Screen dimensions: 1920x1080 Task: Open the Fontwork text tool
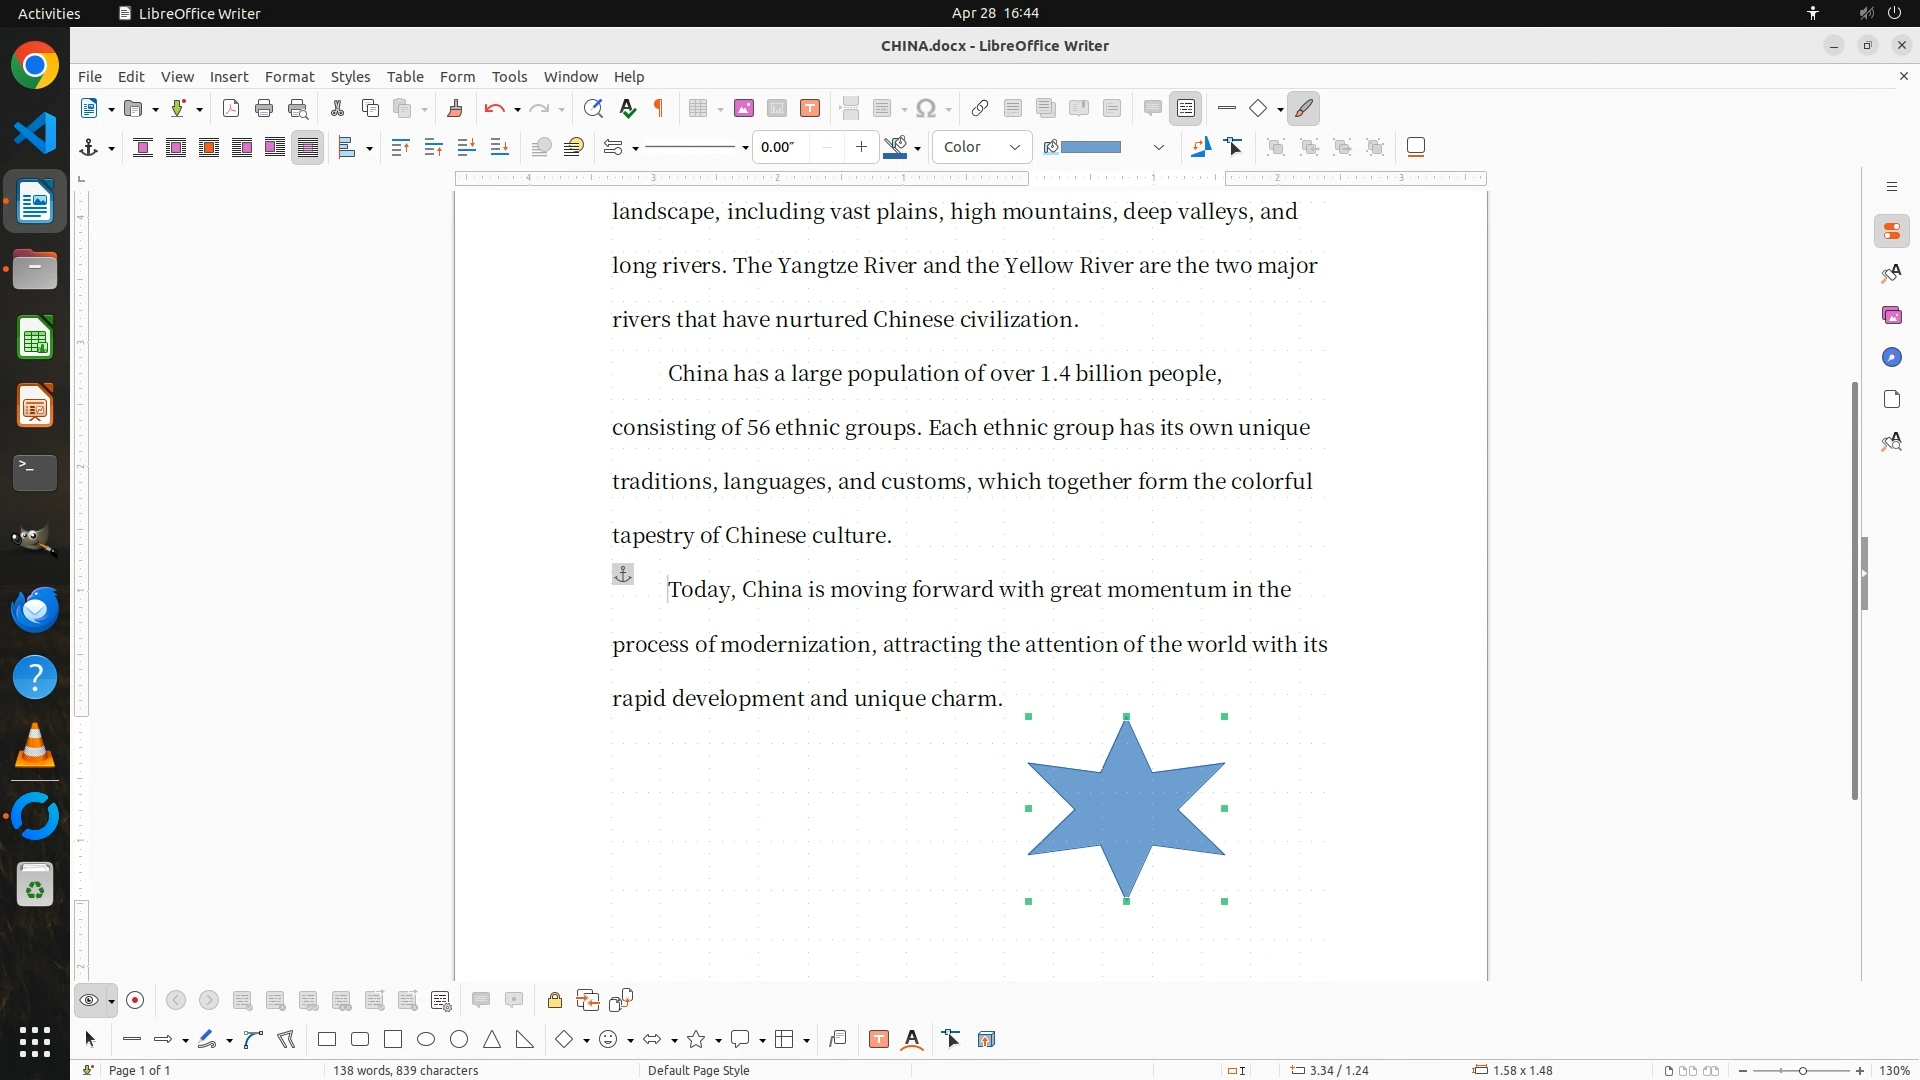tap(912, 1040)
